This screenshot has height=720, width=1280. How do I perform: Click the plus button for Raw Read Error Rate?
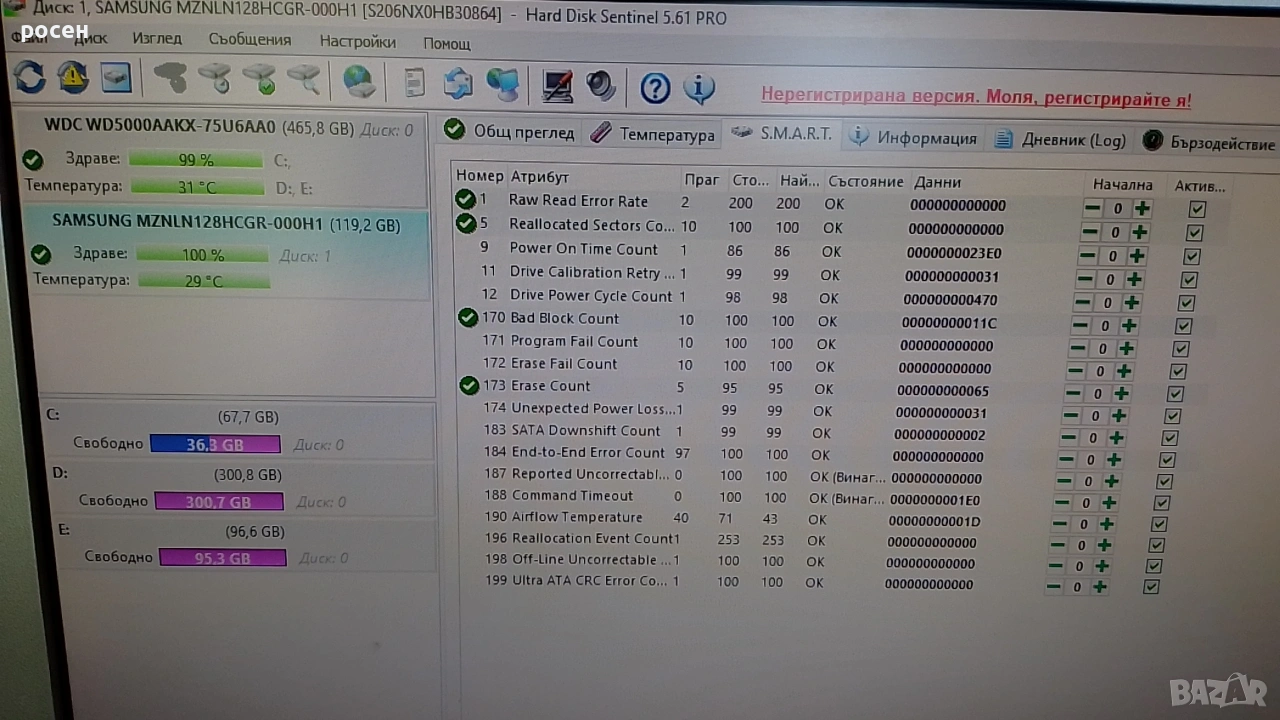point(1141,209)
